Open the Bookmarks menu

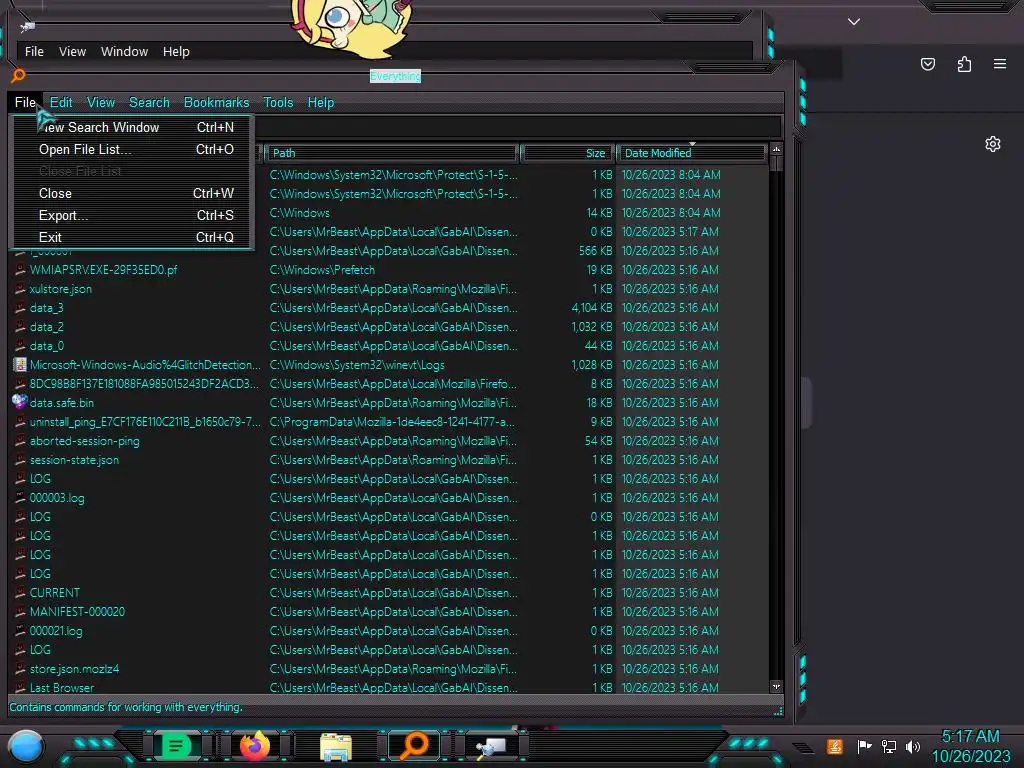coord(216,103)
